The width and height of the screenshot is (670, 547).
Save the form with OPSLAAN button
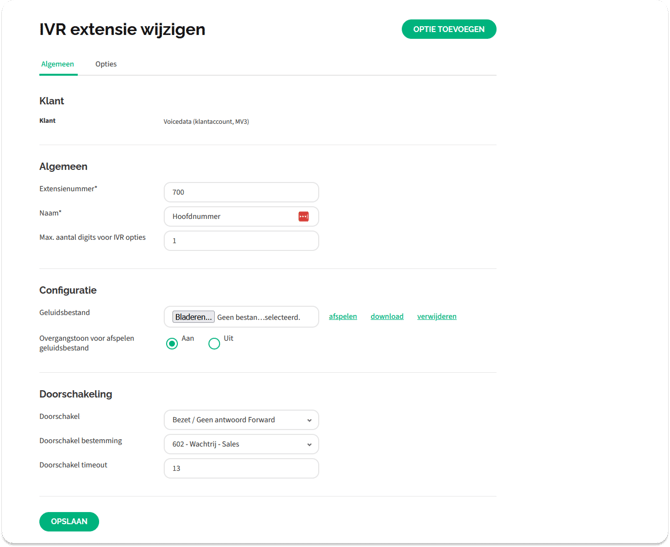click(69, 521)
